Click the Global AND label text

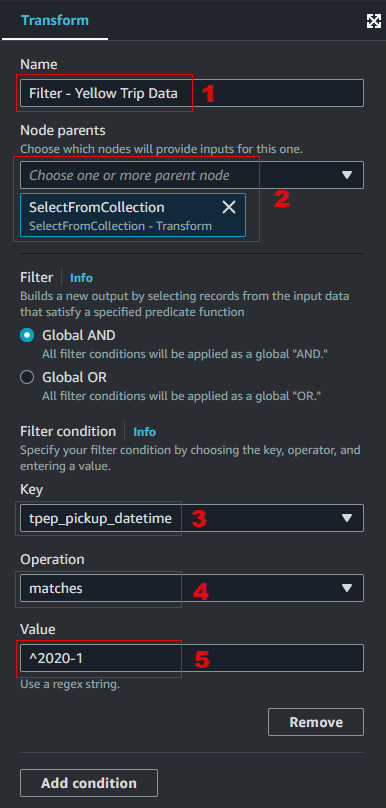79,335
